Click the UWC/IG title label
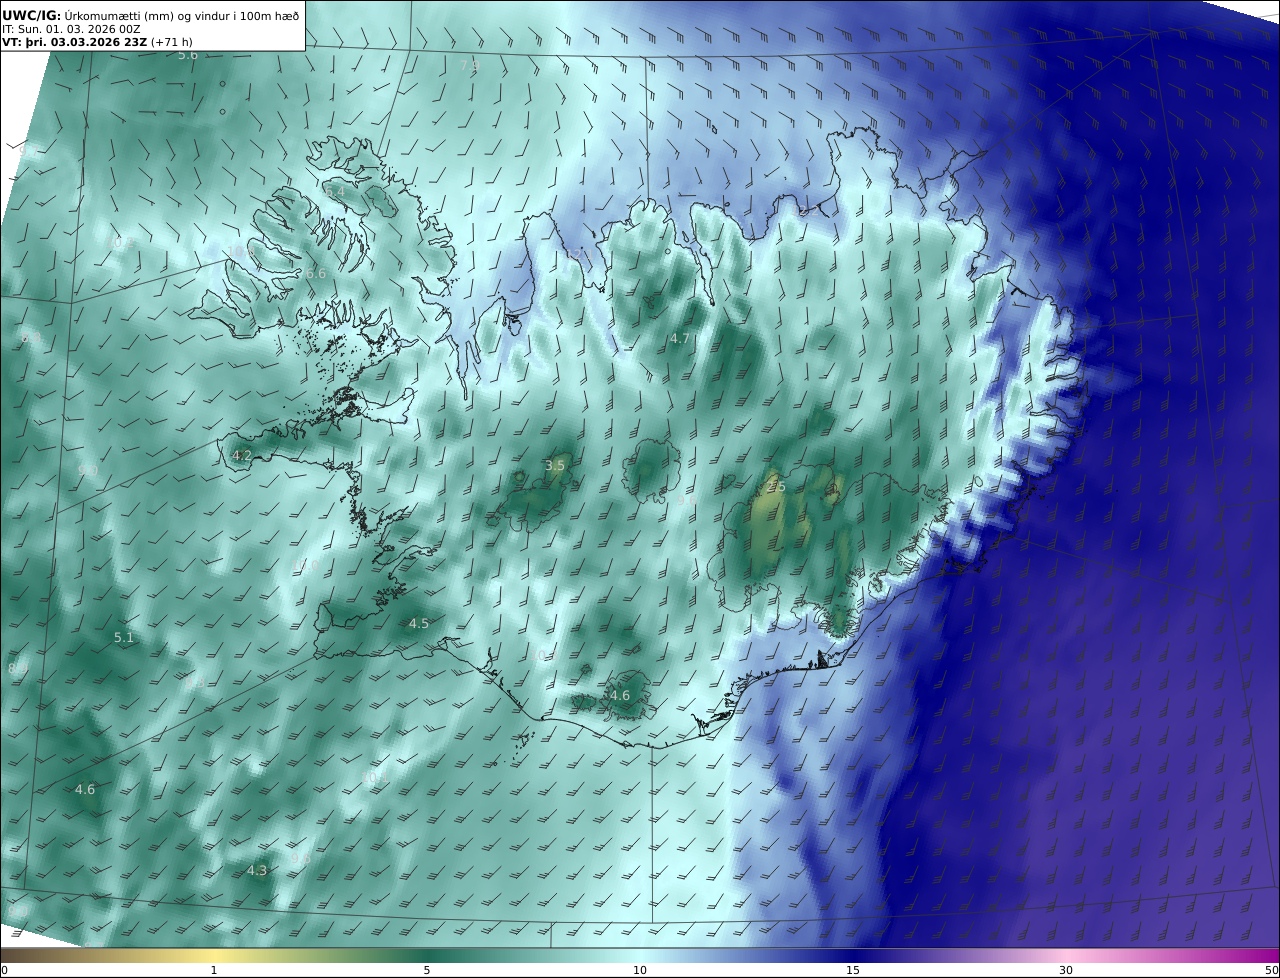The height and width of the screenshot is (978, 1280). click(x=31, y=15)
